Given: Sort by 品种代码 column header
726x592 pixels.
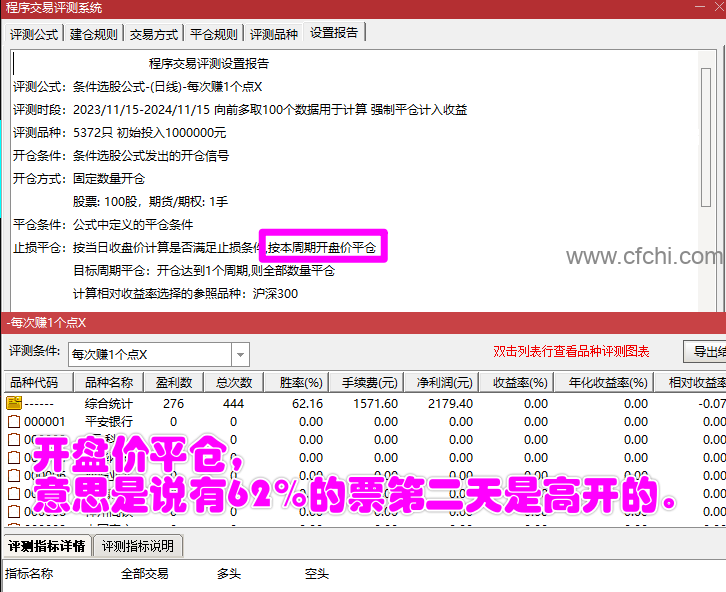Looking at the screenshot, I should coord(39,382).
